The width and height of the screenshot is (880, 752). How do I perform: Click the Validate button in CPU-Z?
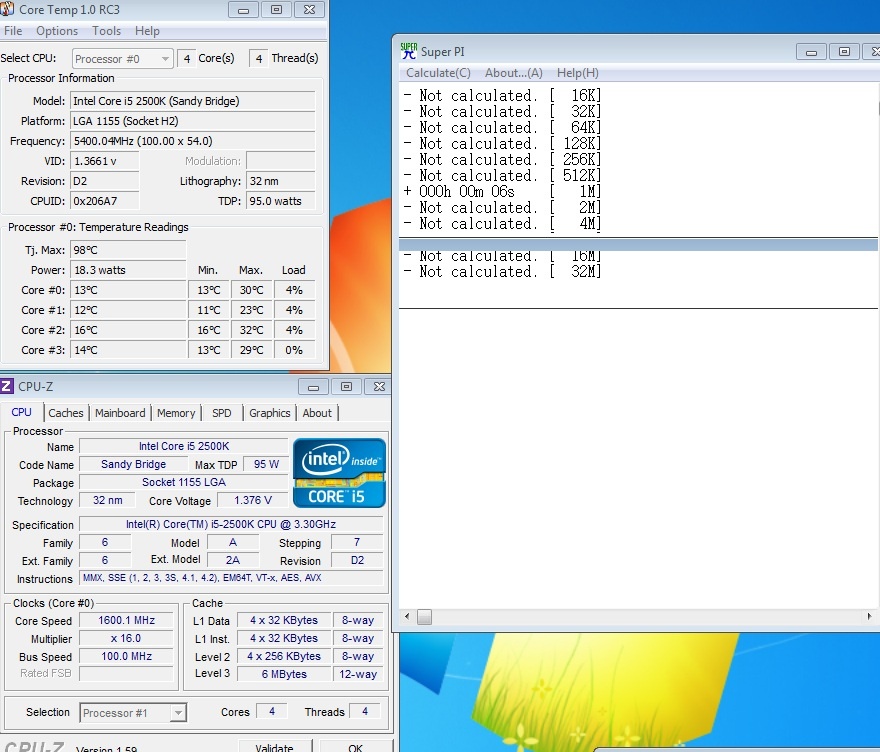274,748
